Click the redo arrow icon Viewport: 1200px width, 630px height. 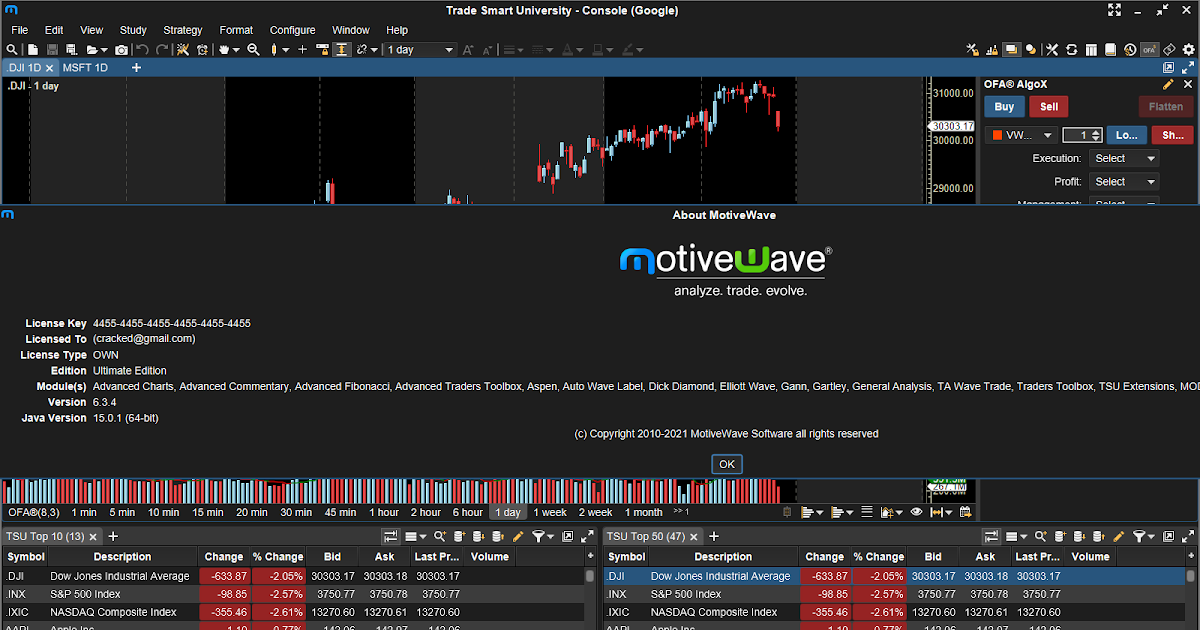162,49
